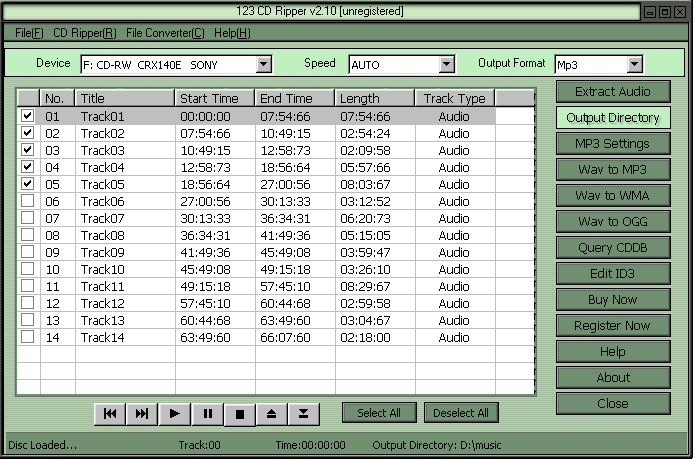Open the File Converter menu
Image resolution: width=695 pixels, height=460 pixels.
[x=165, y=33]
